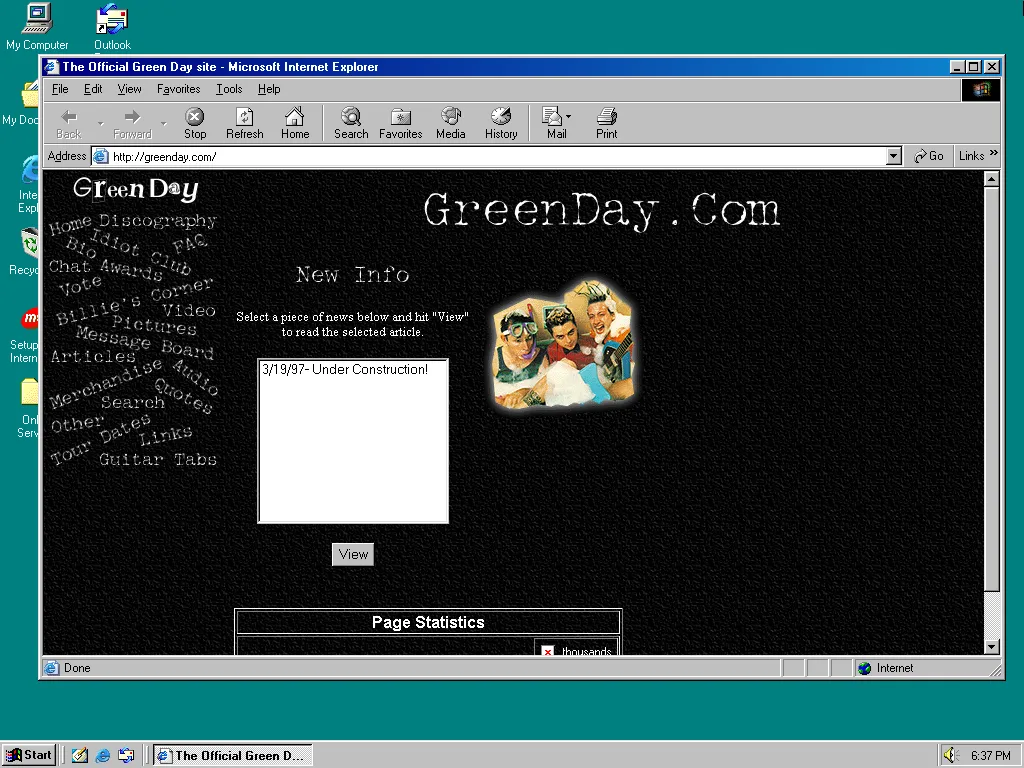
Task: Launch Outlook from the desktop
Action: [x=111, y=18]
